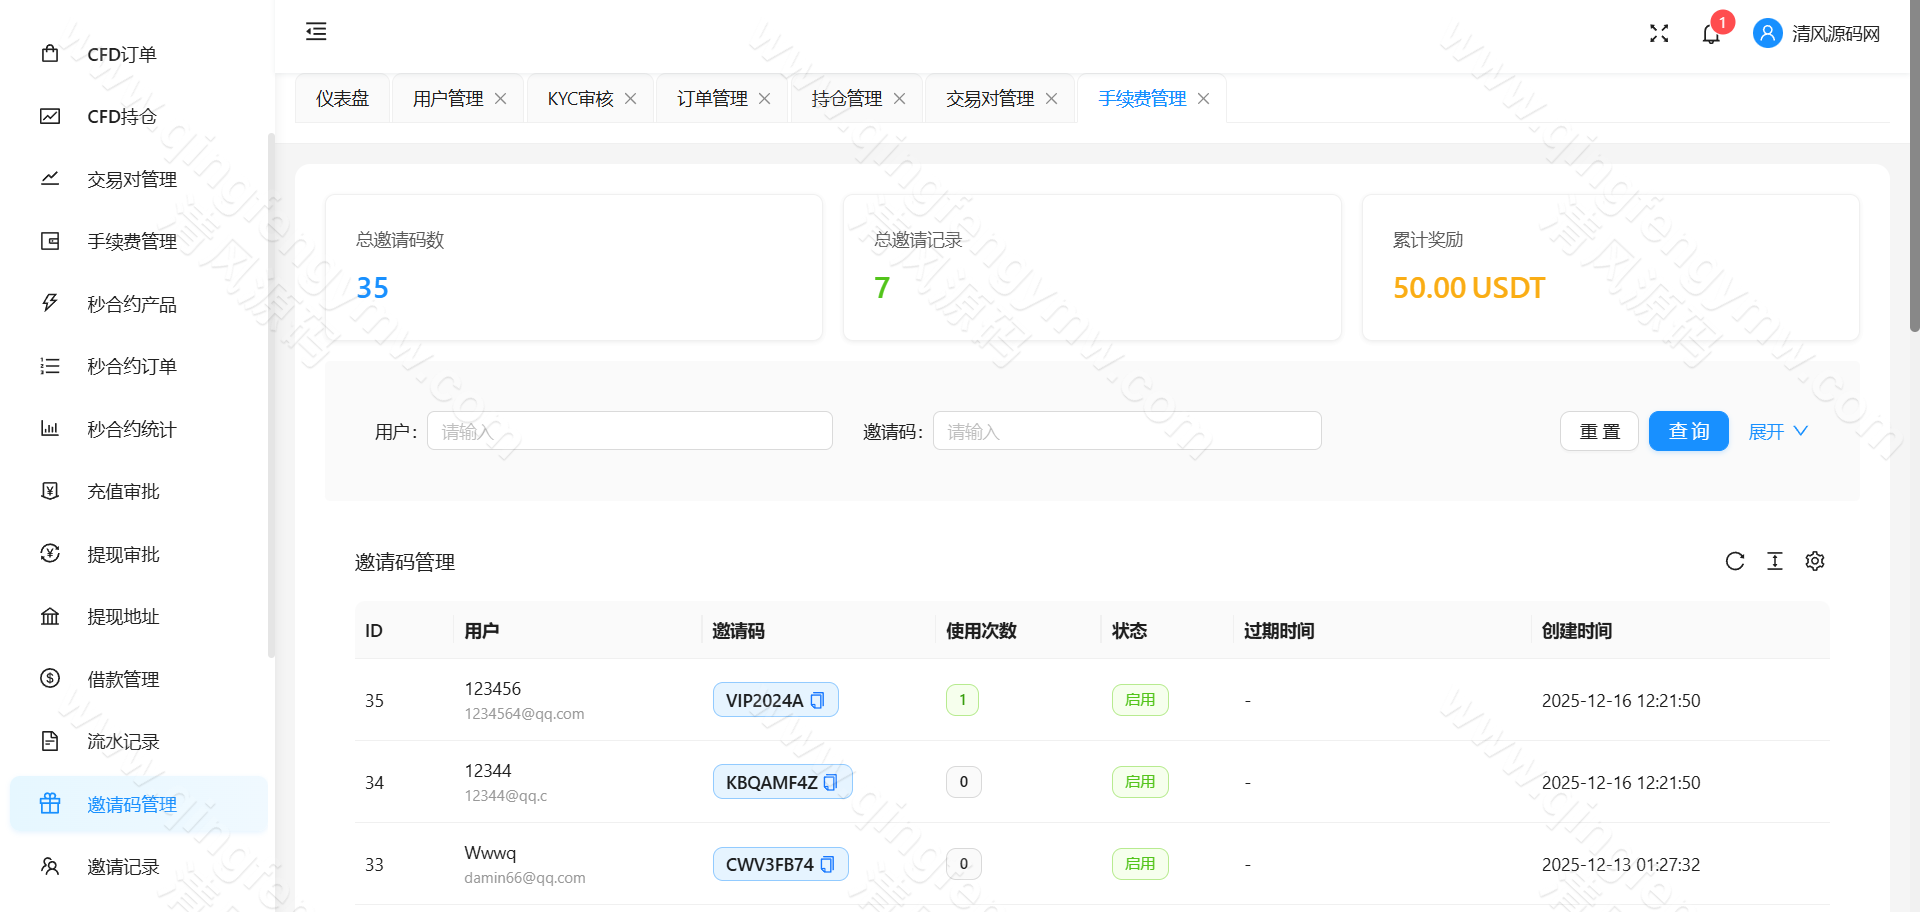1920x912 pixels.
Task: Open the notification bell with badge
Action: point(1710,33)
